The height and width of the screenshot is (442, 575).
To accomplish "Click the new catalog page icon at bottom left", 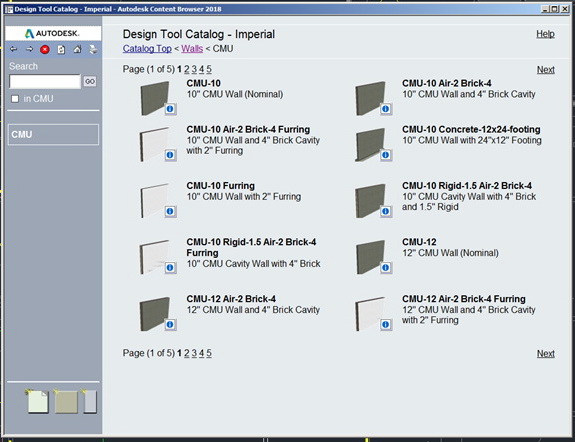I will pos(37,401).
